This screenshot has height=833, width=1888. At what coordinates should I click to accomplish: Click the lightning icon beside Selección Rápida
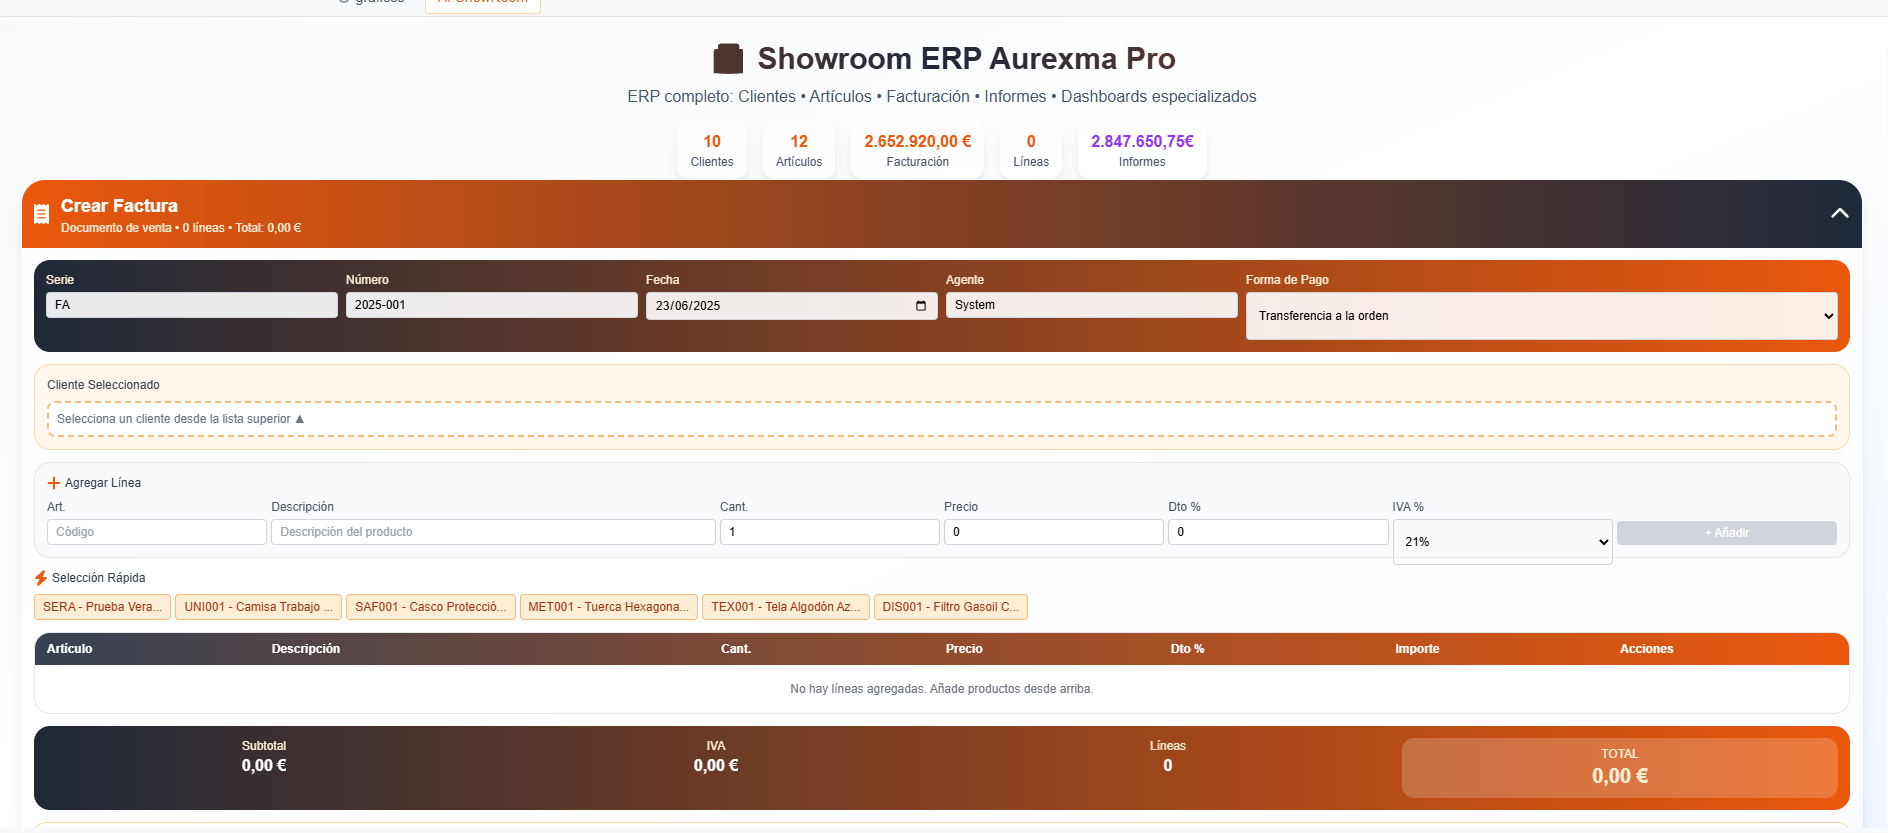[41, 578]
